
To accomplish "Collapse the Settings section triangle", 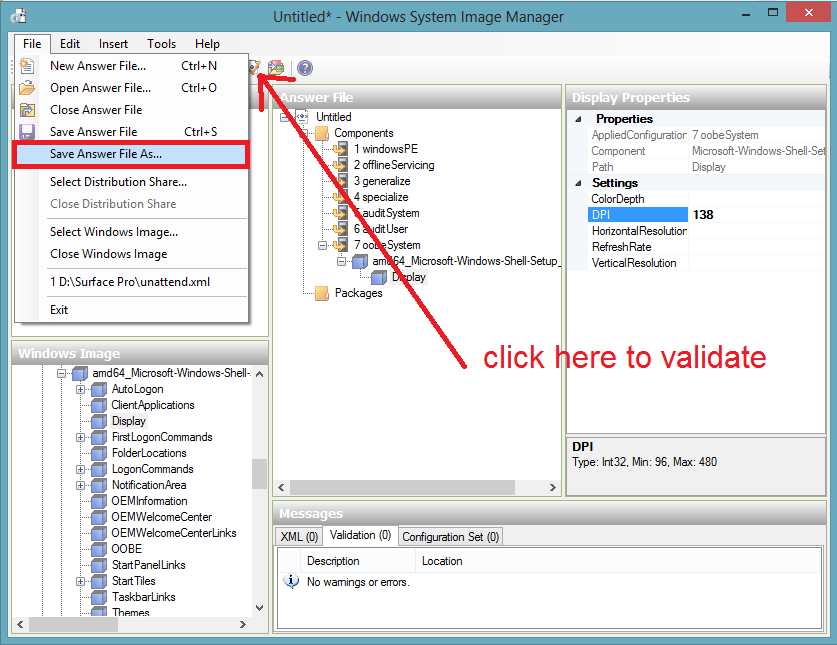I will [x=578, y=183].
